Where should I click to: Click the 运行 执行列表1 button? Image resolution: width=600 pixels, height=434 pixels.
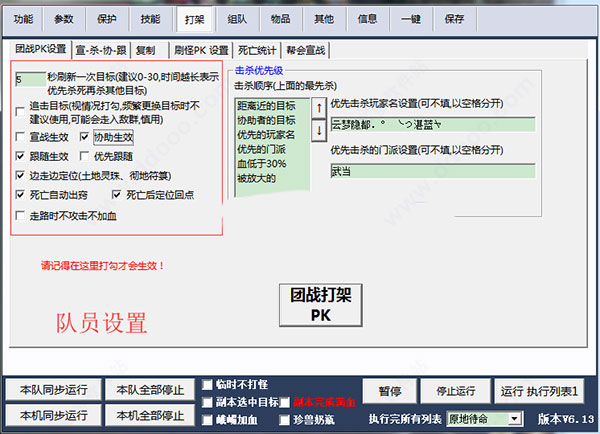(x=539, y=391)
